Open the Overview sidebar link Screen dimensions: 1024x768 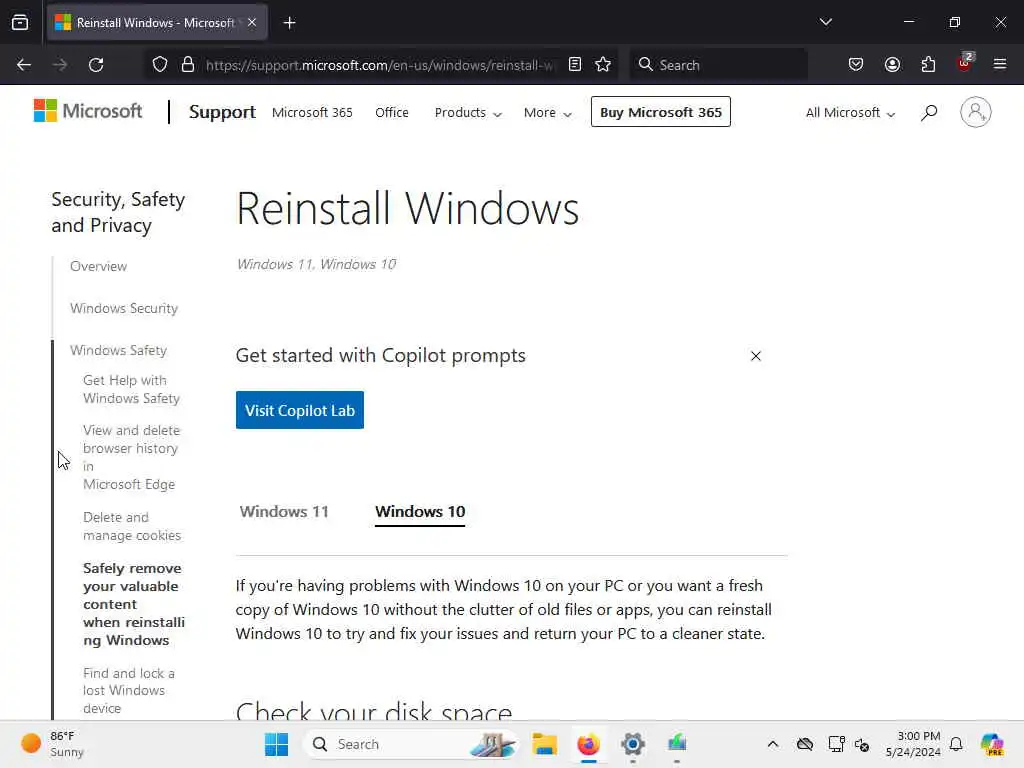[99, 266]
